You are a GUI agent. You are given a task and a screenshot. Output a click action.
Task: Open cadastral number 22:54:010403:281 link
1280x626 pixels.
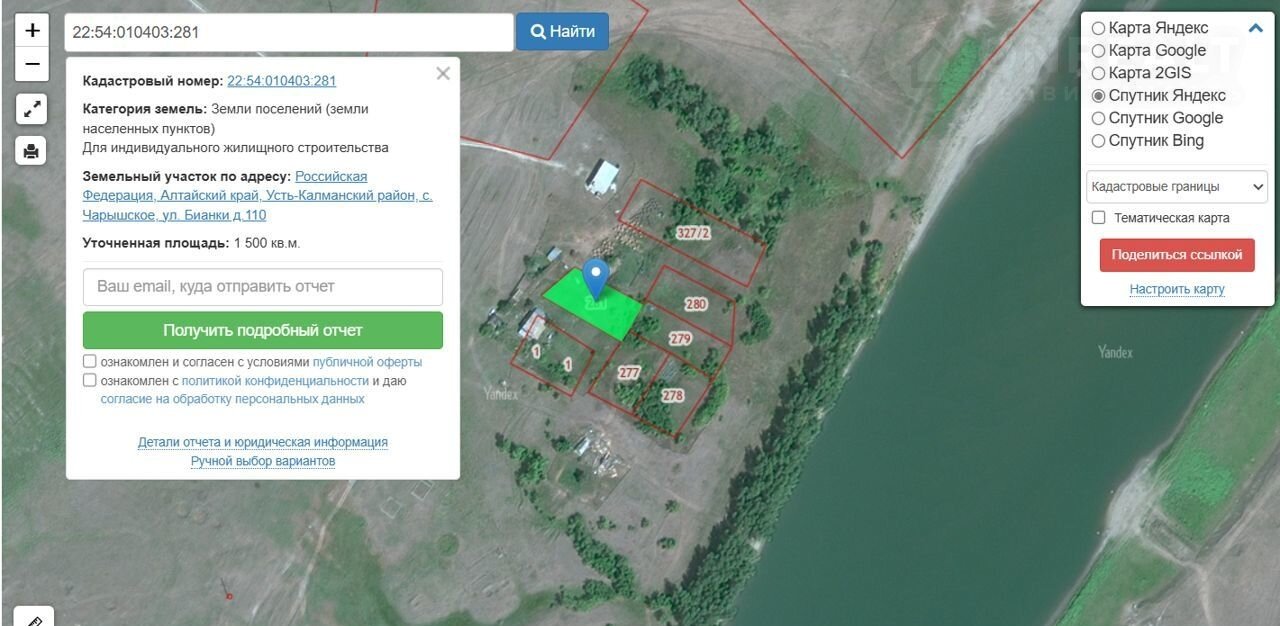tap(281, 81)
